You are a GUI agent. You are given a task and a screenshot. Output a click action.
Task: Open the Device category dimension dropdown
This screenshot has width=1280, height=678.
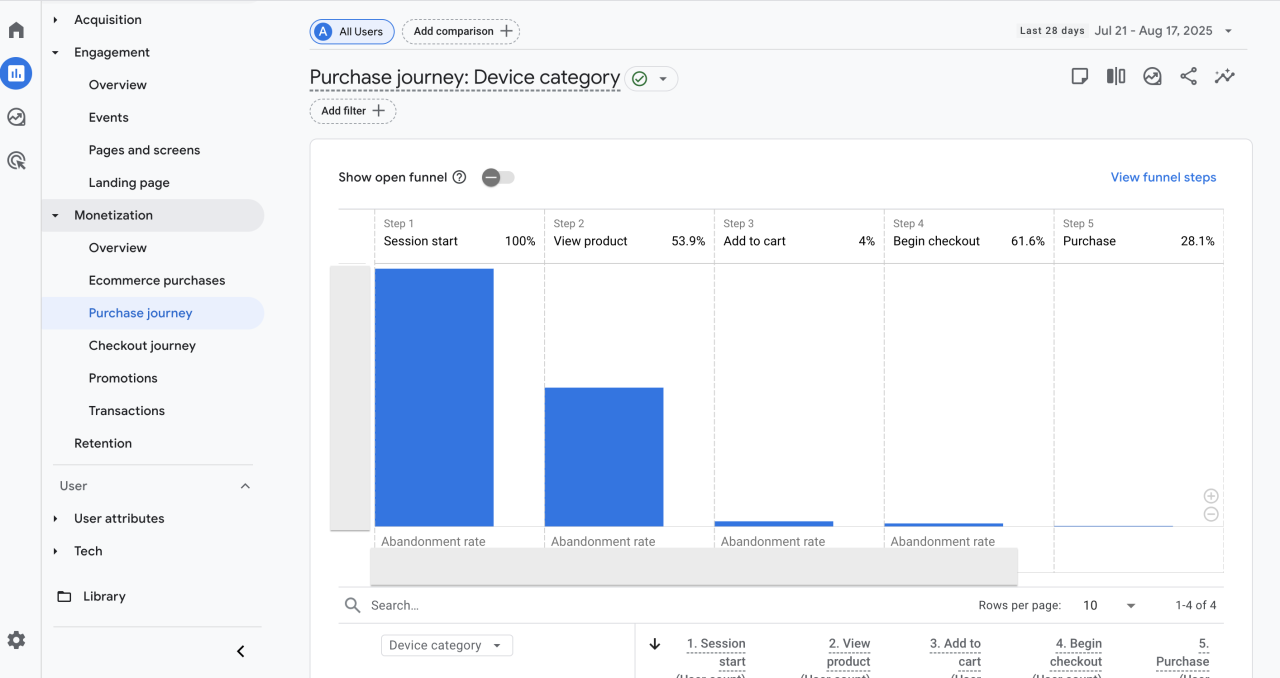446,645
